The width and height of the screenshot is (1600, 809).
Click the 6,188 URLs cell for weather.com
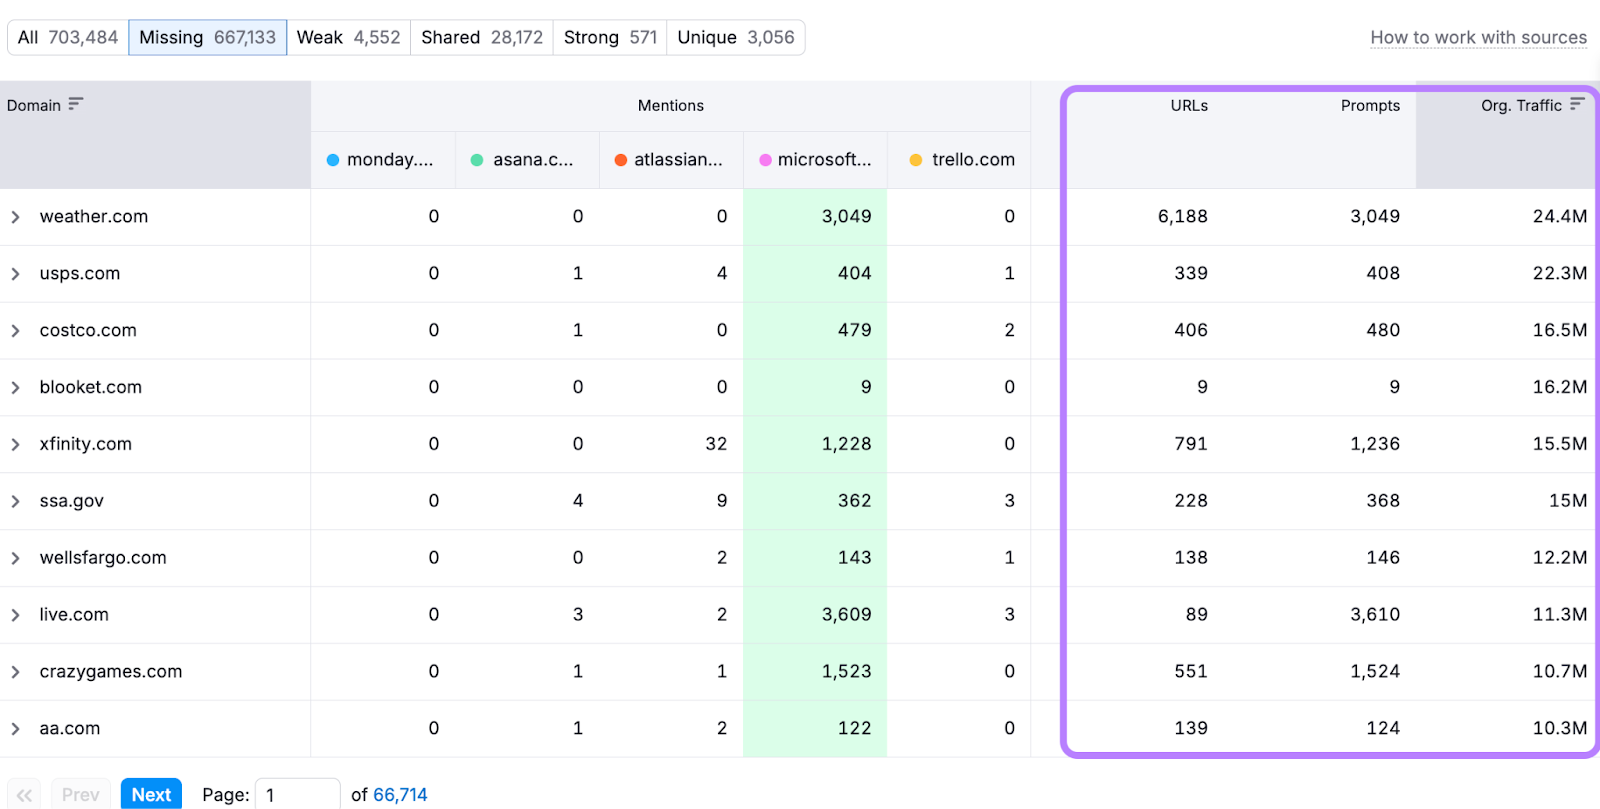[x=1183, y=216]
